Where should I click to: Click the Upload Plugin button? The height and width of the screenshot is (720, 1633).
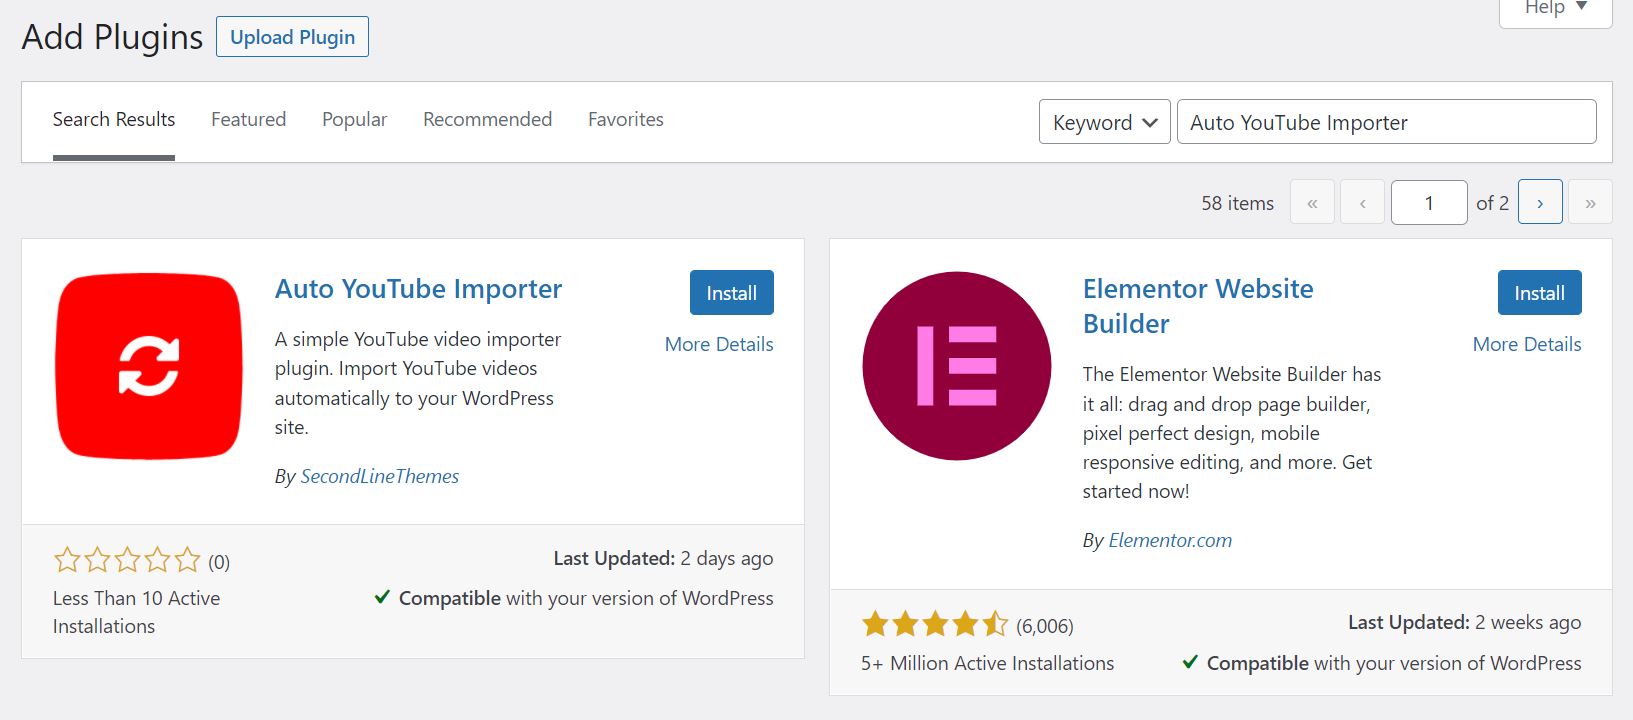tap(292, 37)
